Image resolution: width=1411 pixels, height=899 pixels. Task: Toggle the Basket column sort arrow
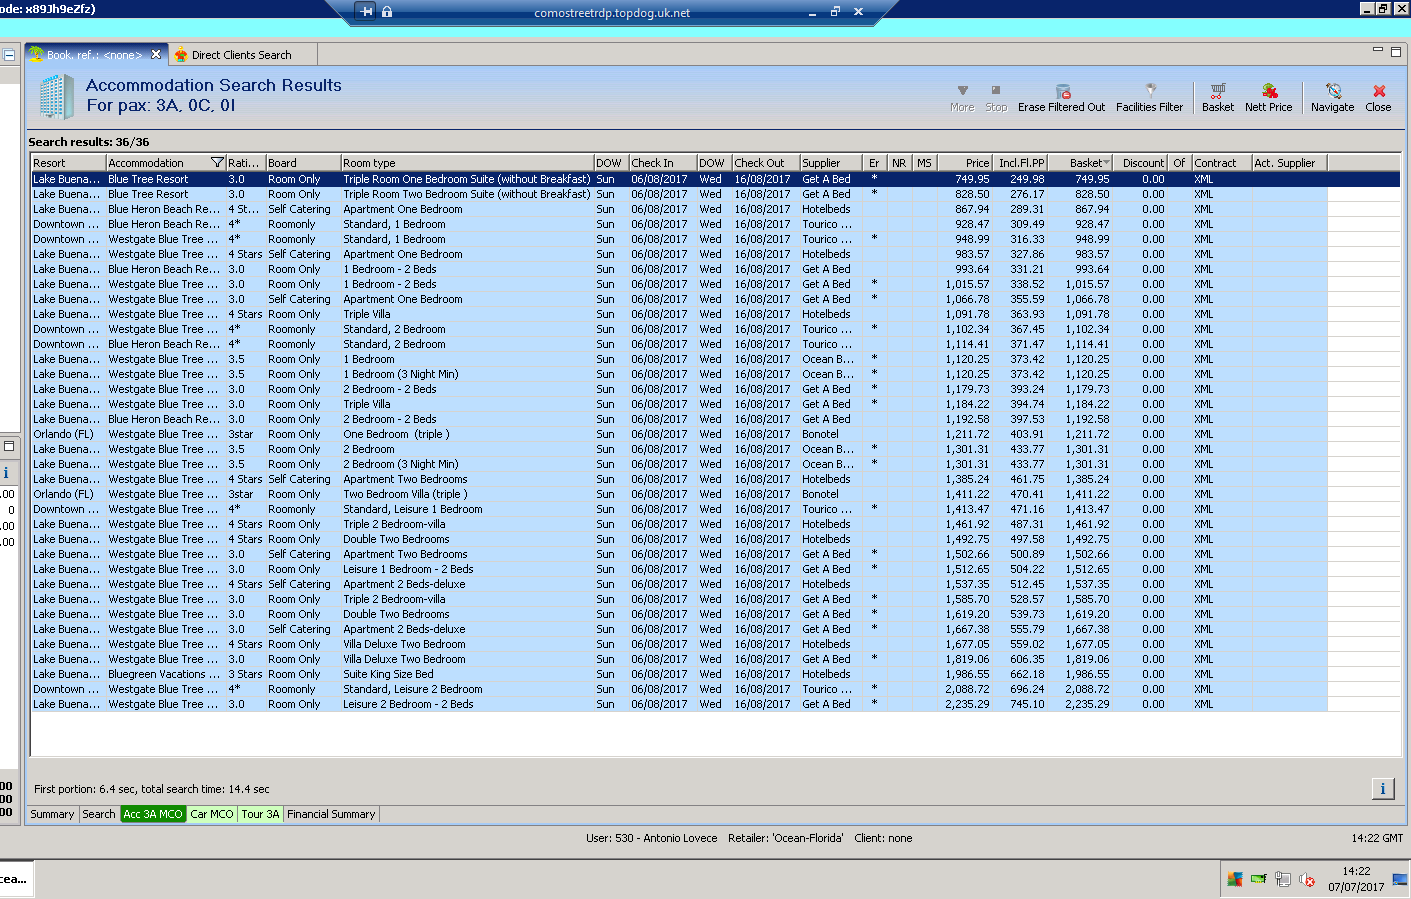(1106, 163)
